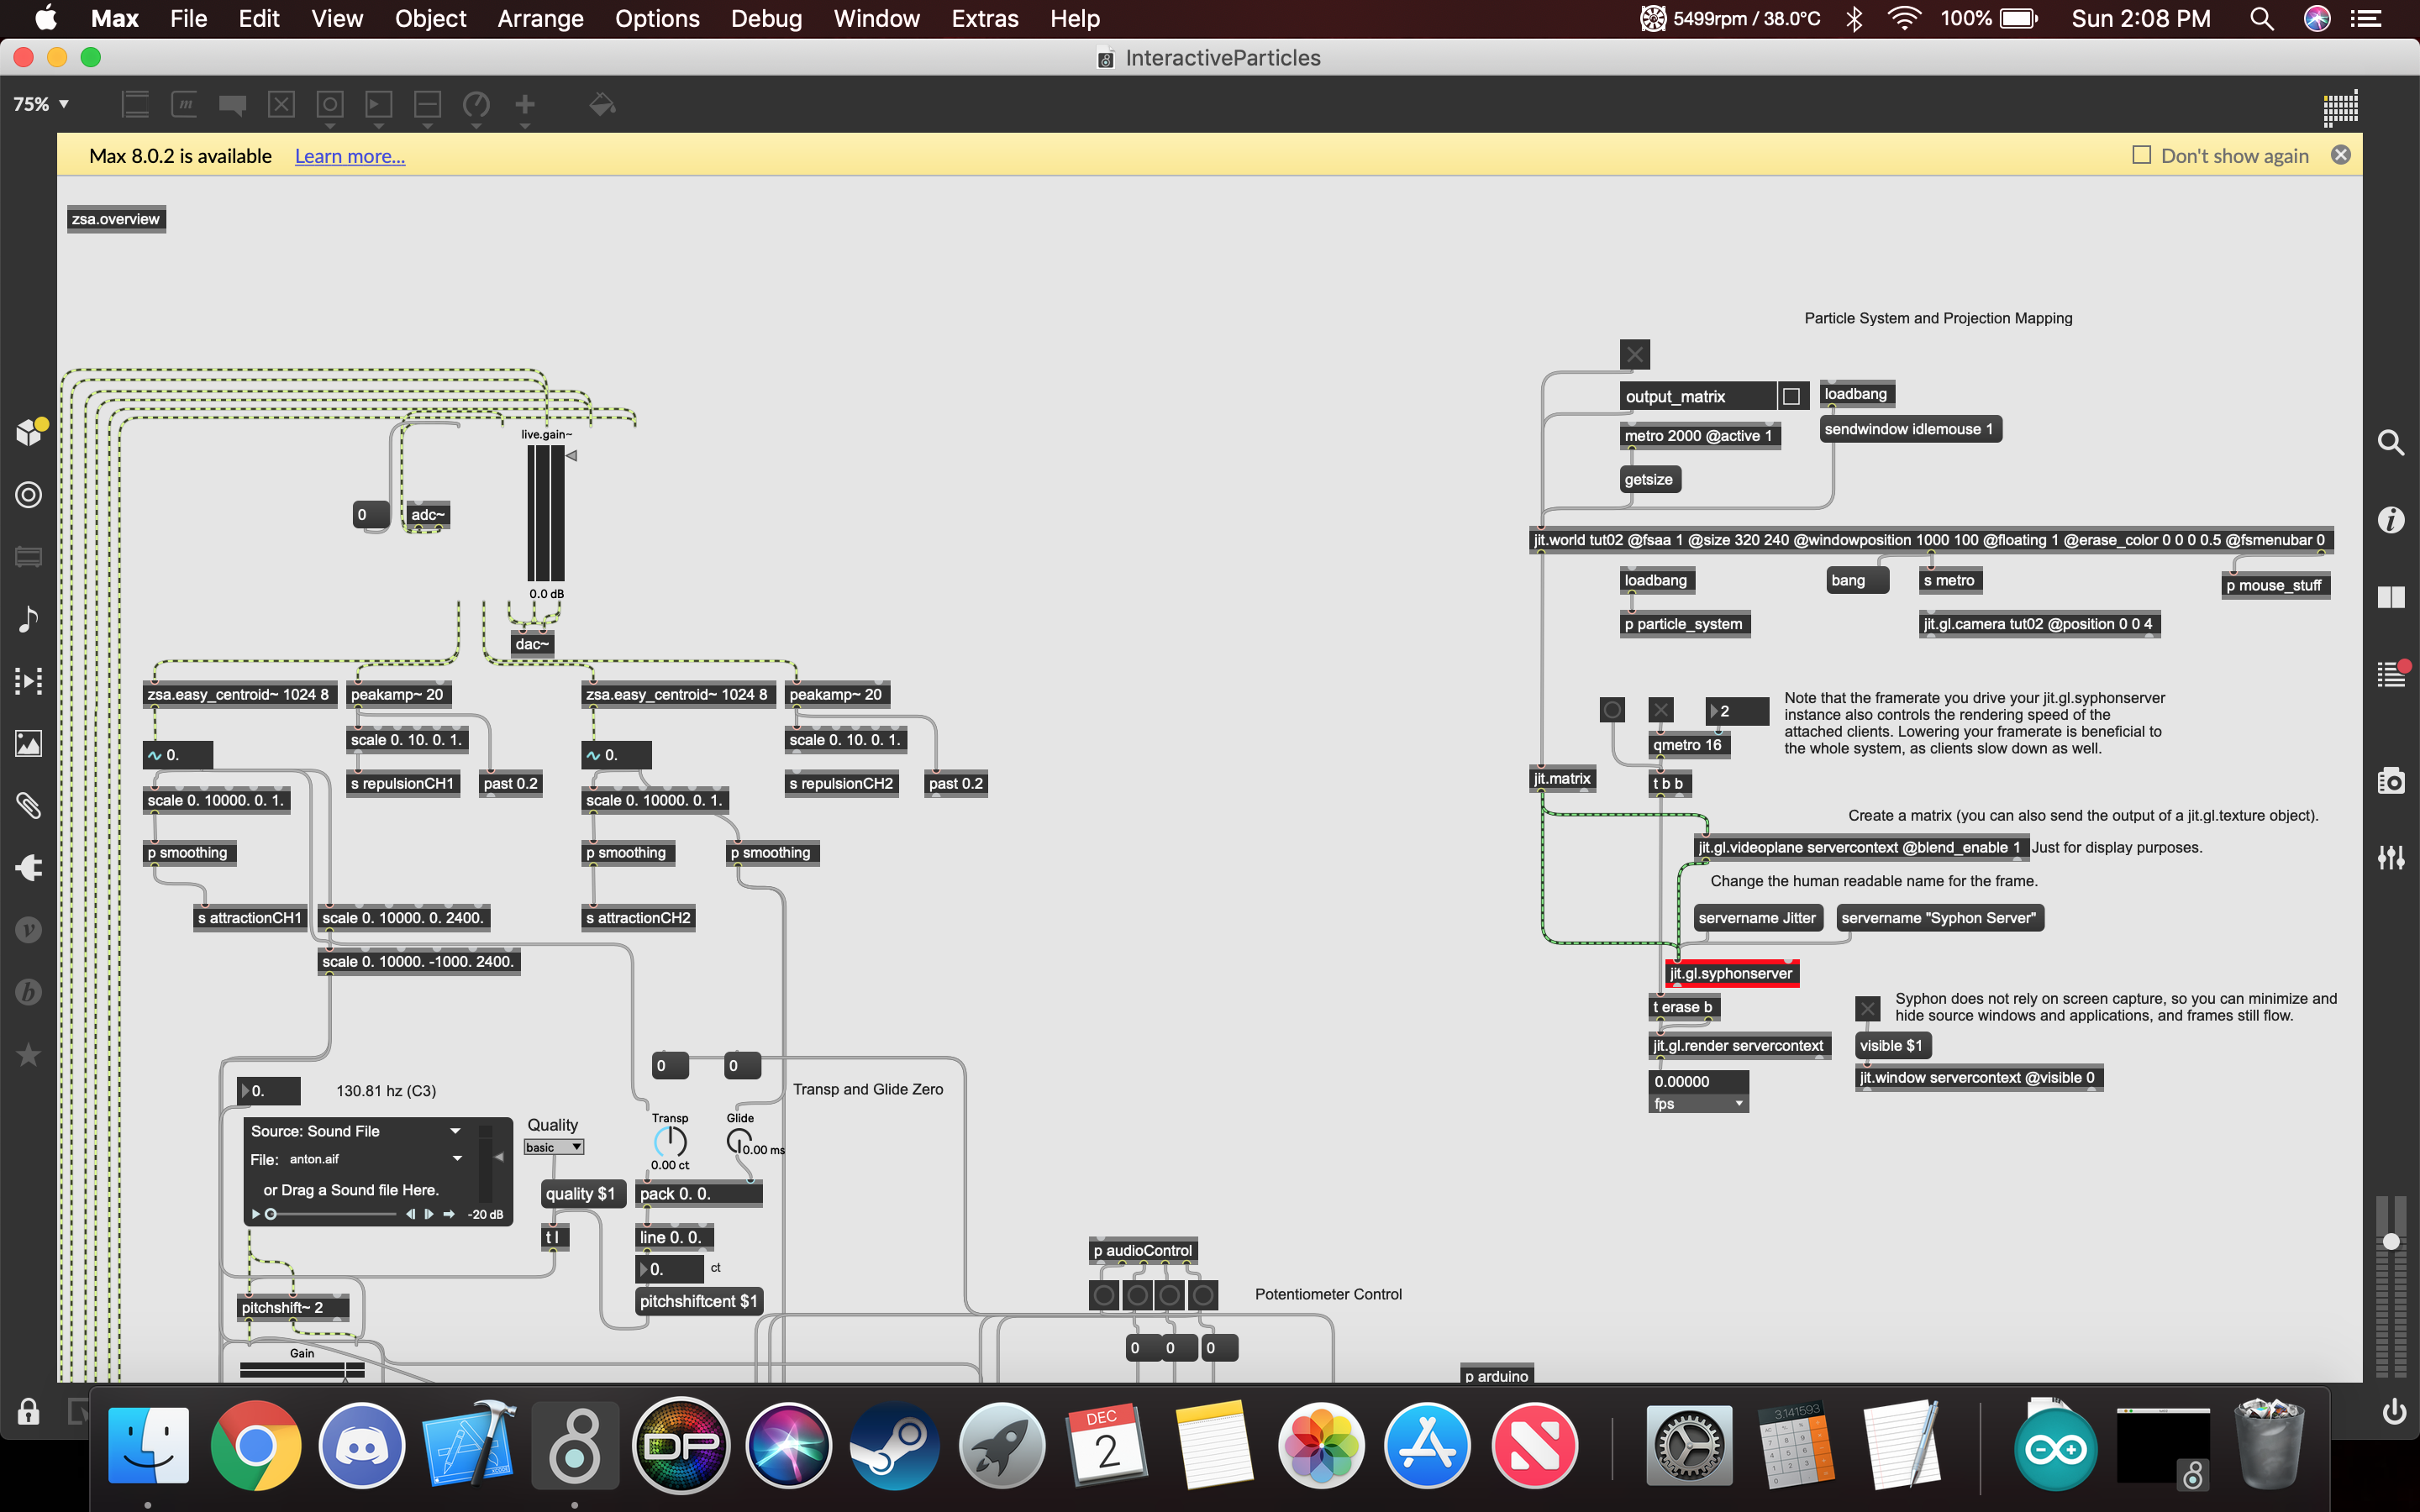
Task: Open the Plug-ins icon in left sidebar
Action: 28,867
